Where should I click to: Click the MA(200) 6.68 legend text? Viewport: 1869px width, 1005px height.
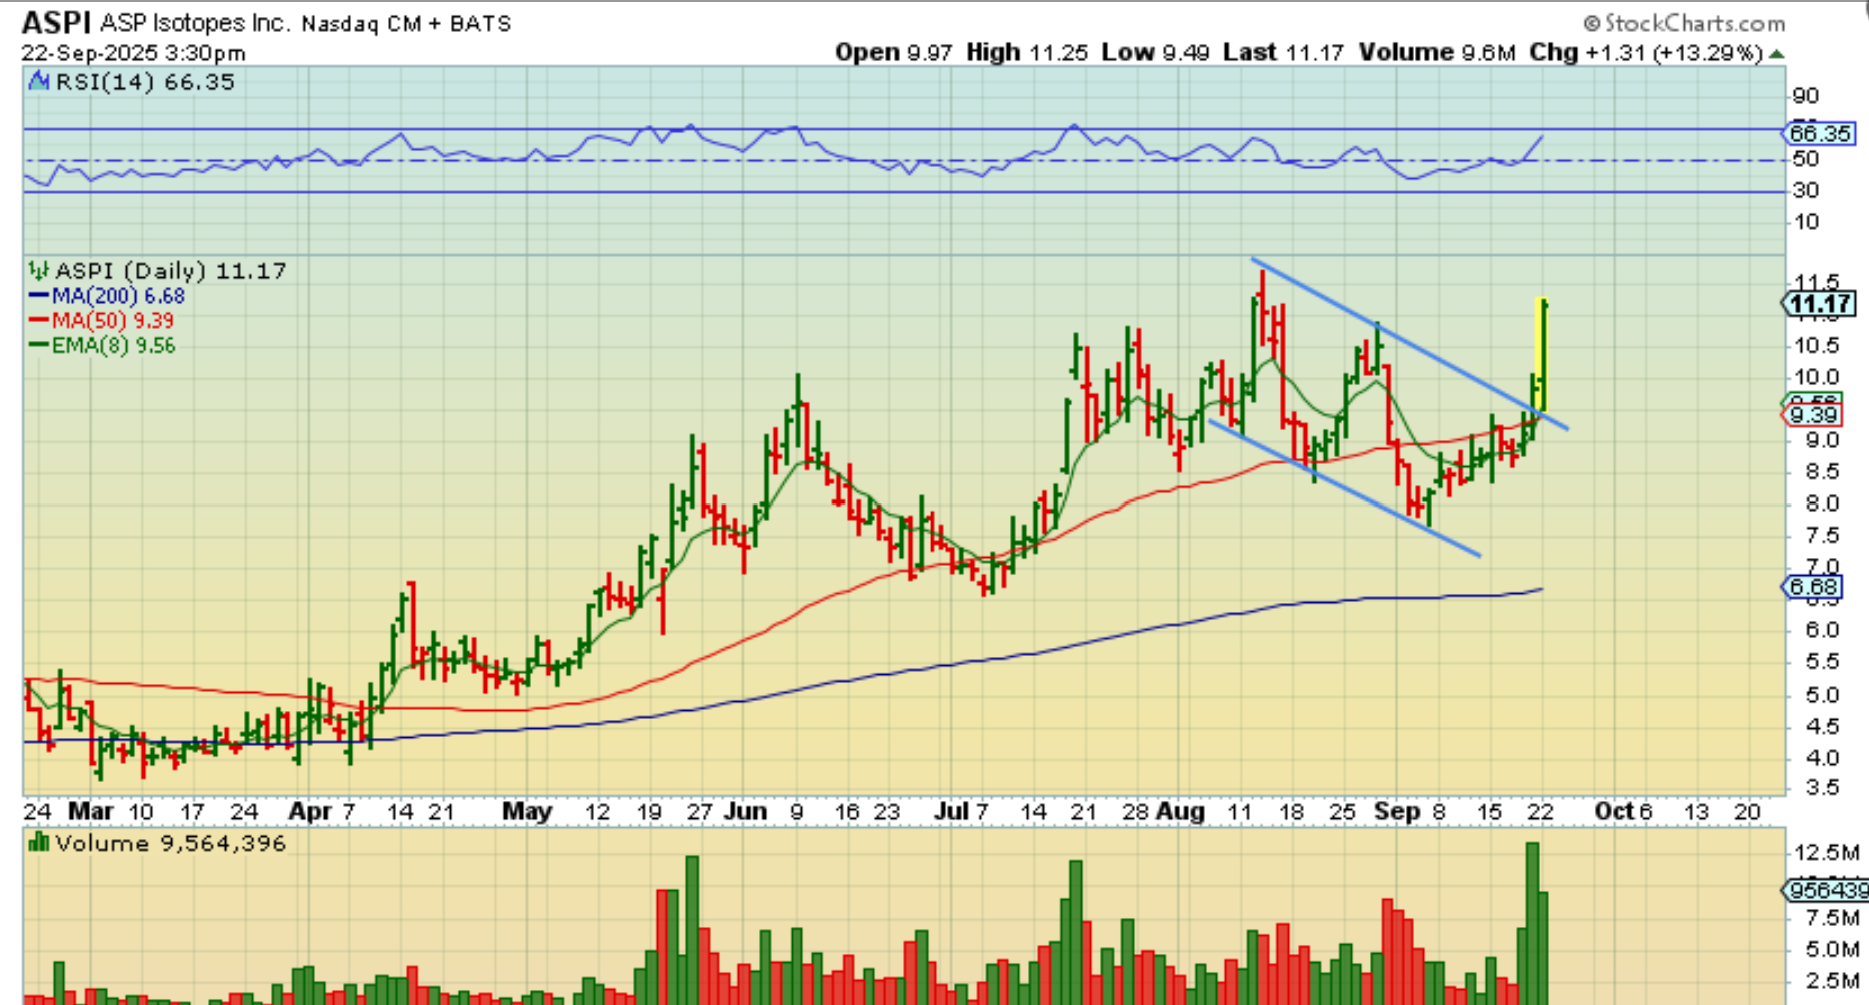click(x=118, y=296)
